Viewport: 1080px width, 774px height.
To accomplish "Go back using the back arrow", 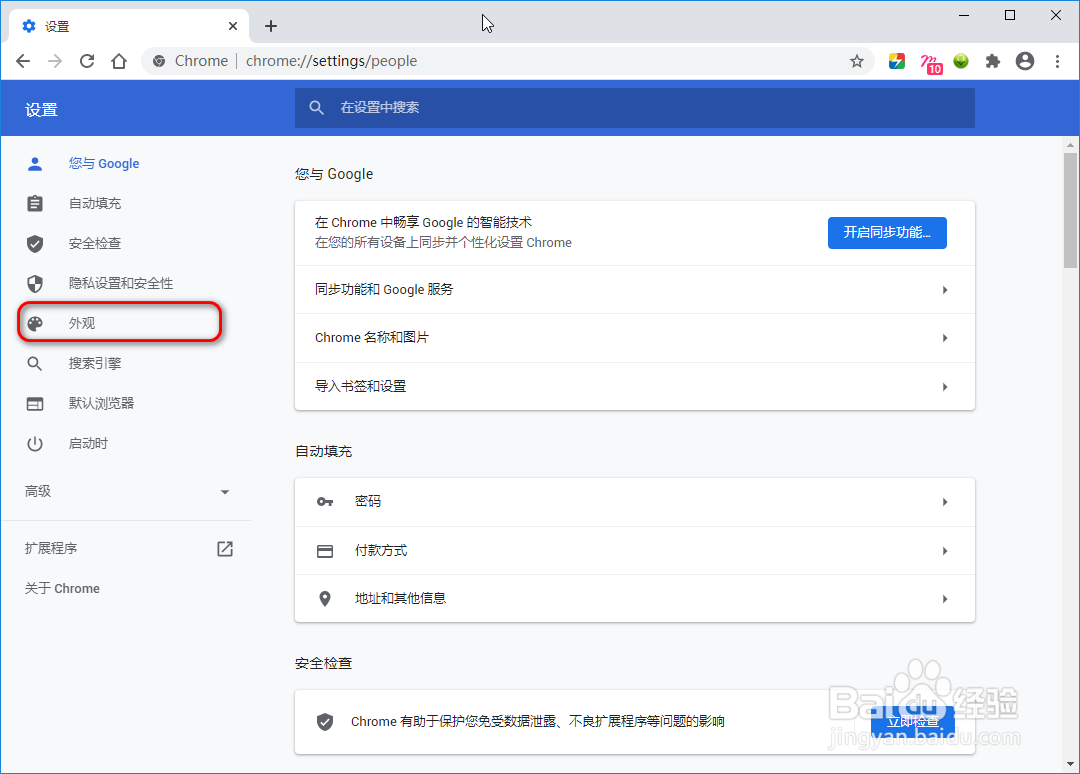I will [x=23, y=61].
